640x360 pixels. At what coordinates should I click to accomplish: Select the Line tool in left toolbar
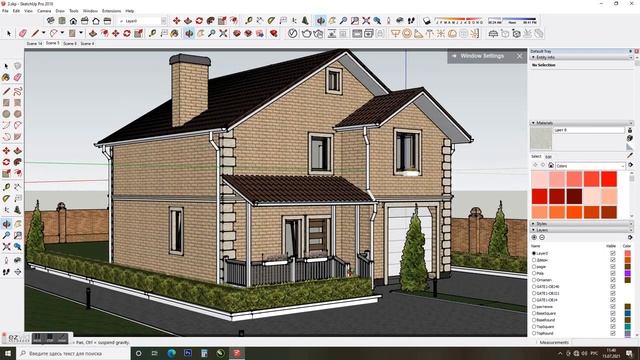point(6,91)
